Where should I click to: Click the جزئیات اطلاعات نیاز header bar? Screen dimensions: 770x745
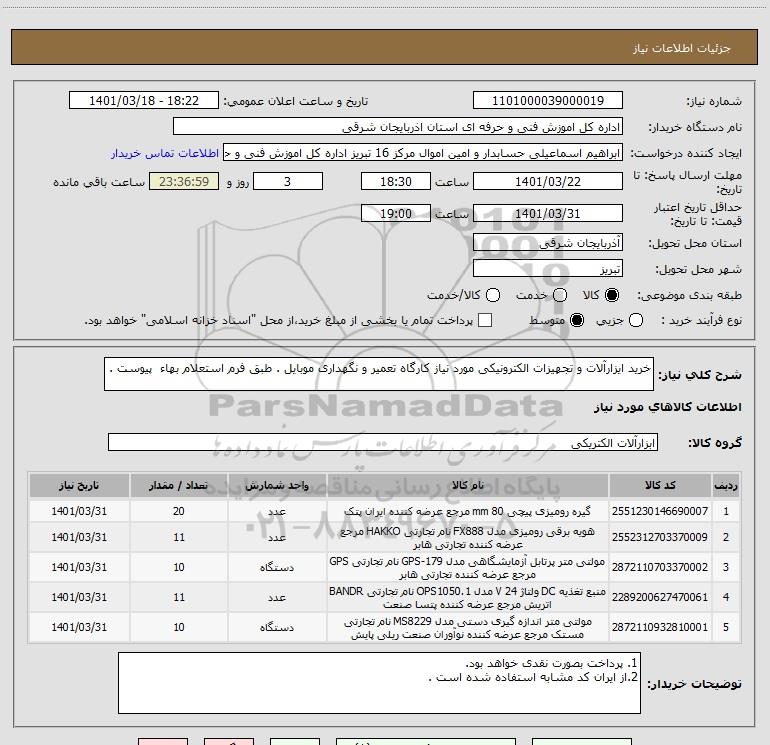(x=384, y=48)
